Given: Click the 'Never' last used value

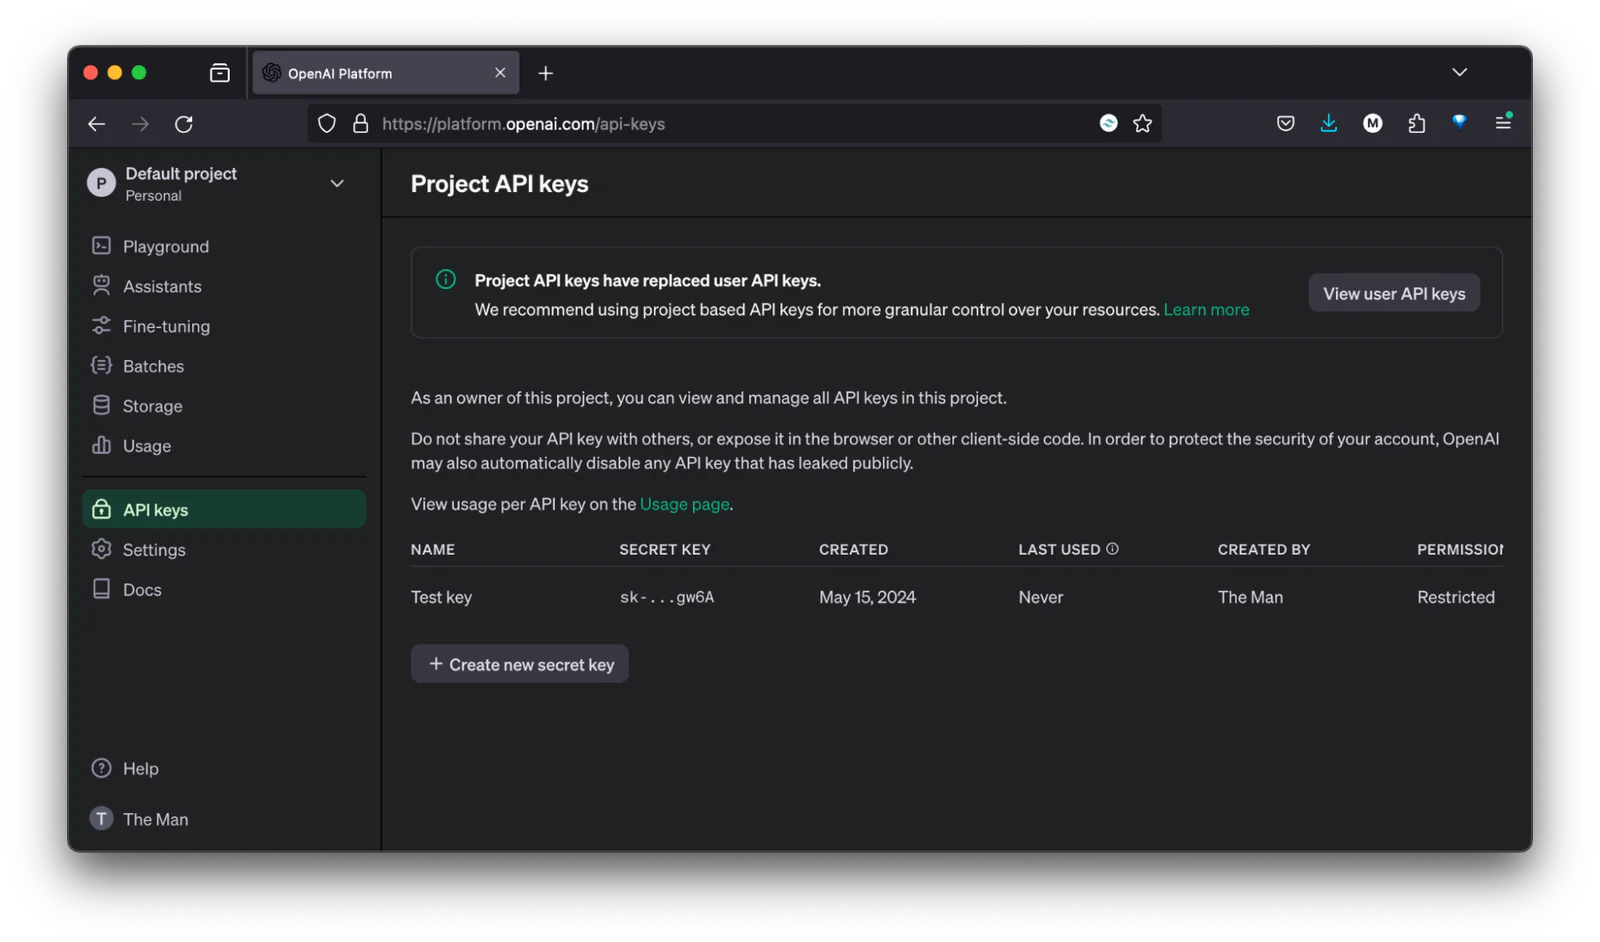Looking at the screenshot, I should (1041, 597).
